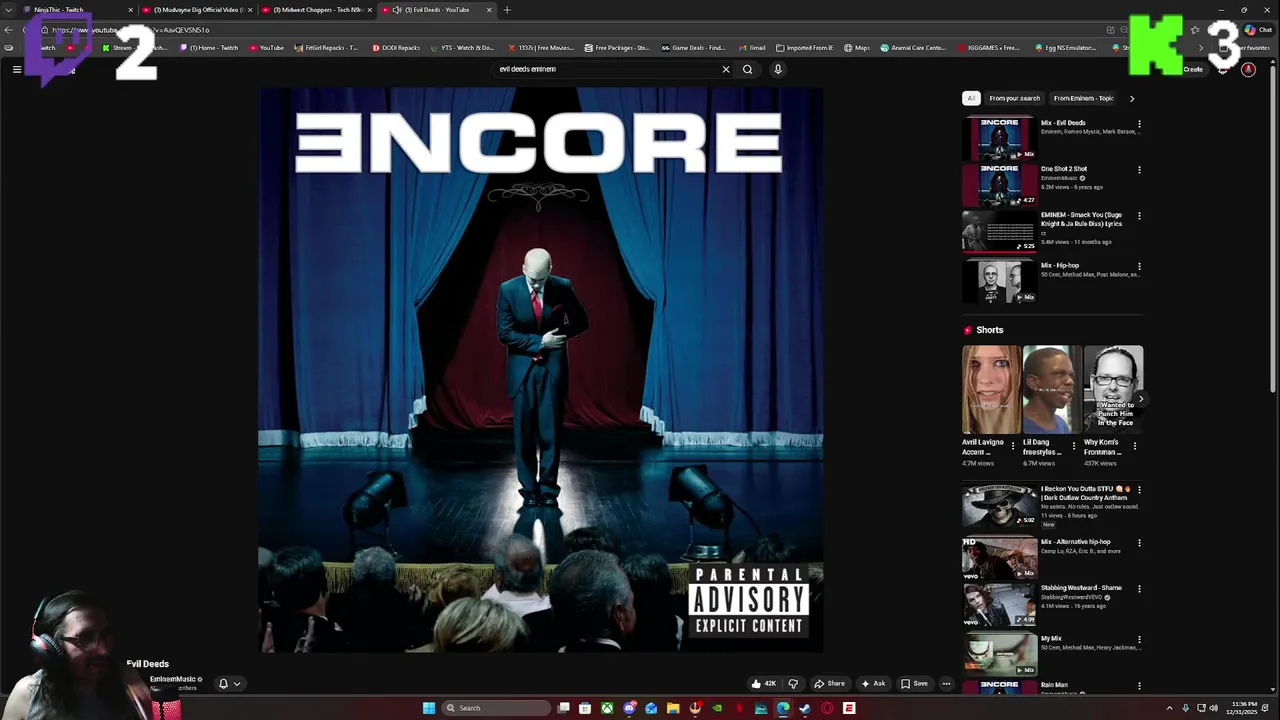Dislike the Evil Deeds video

coord(793,684)
